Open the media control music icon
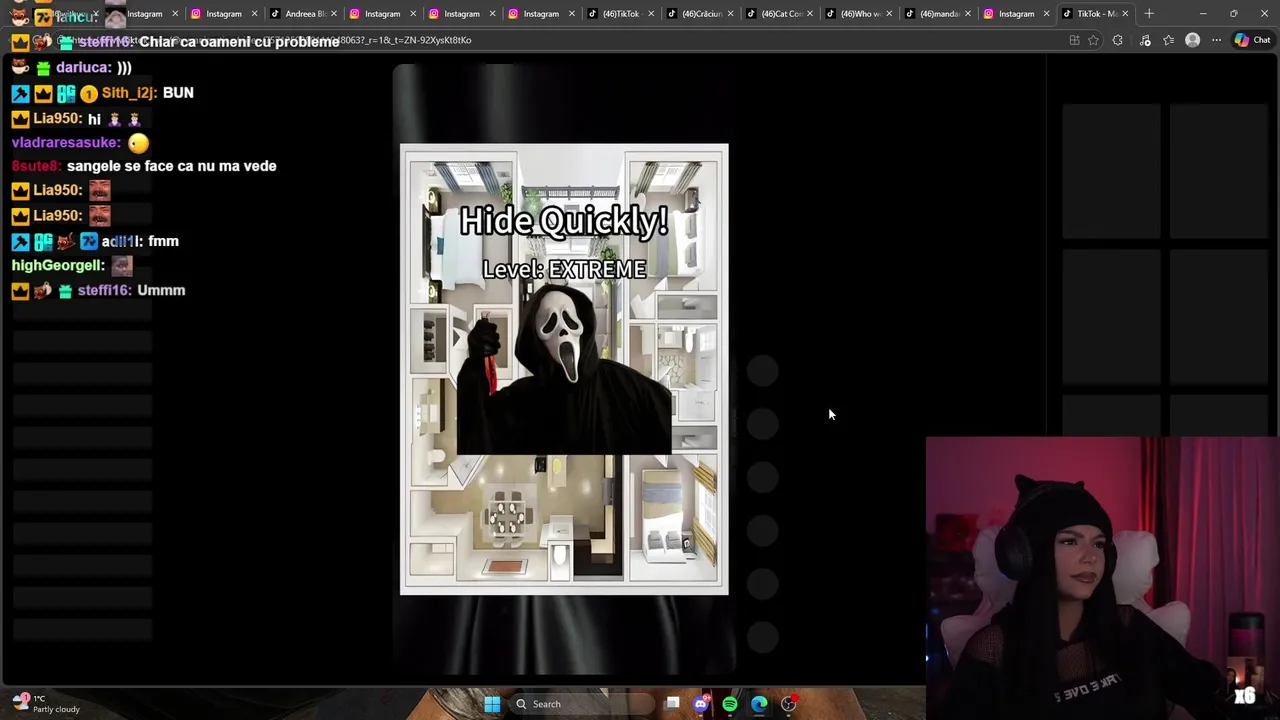Image resolution: width=1280 pixels, height=720 pixels. 1145,40
